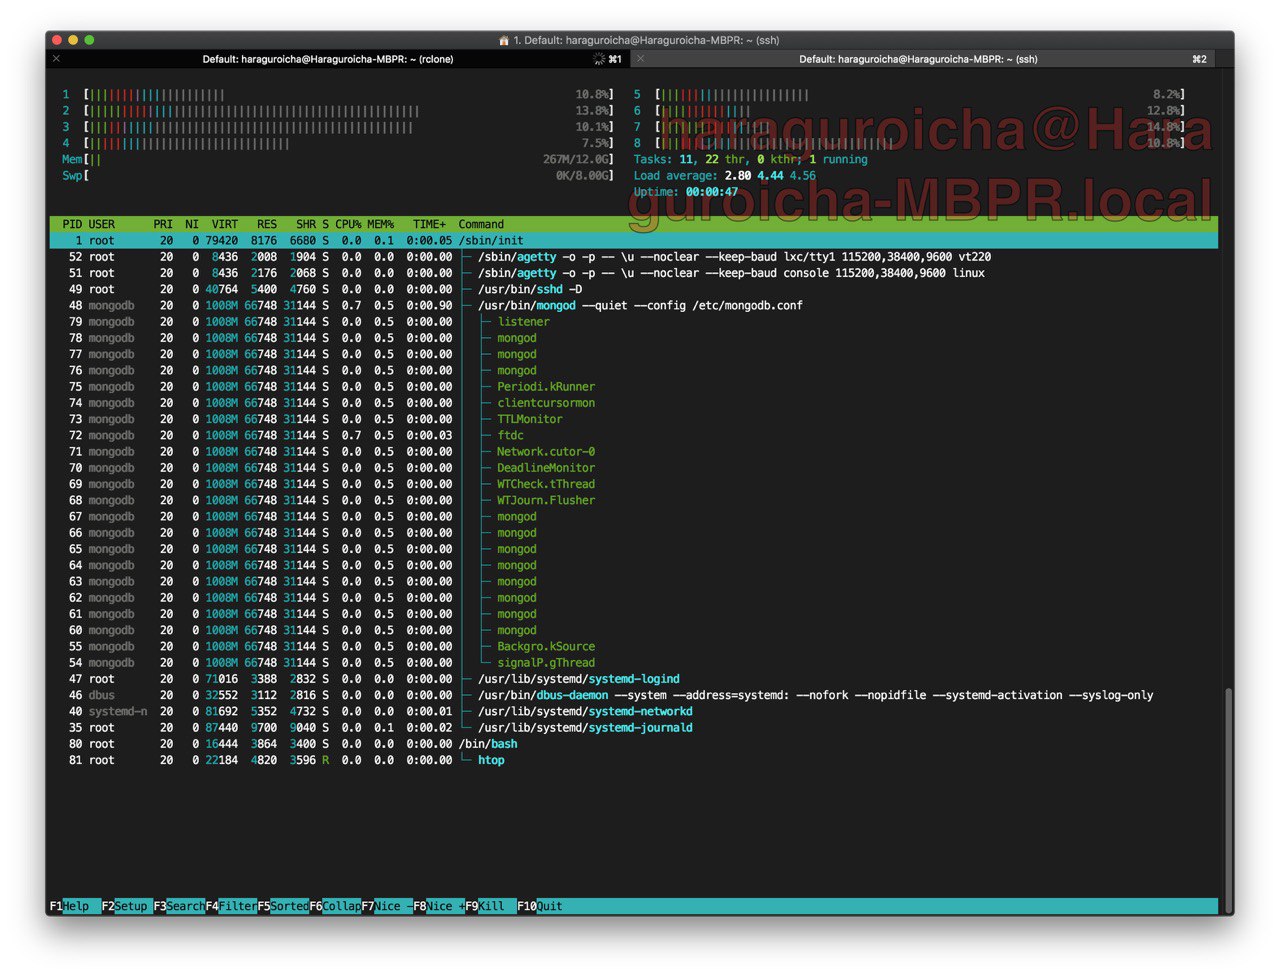Activate F4 Filter in htop
The height and width of the screenshot is (976, 1280).
231,906
